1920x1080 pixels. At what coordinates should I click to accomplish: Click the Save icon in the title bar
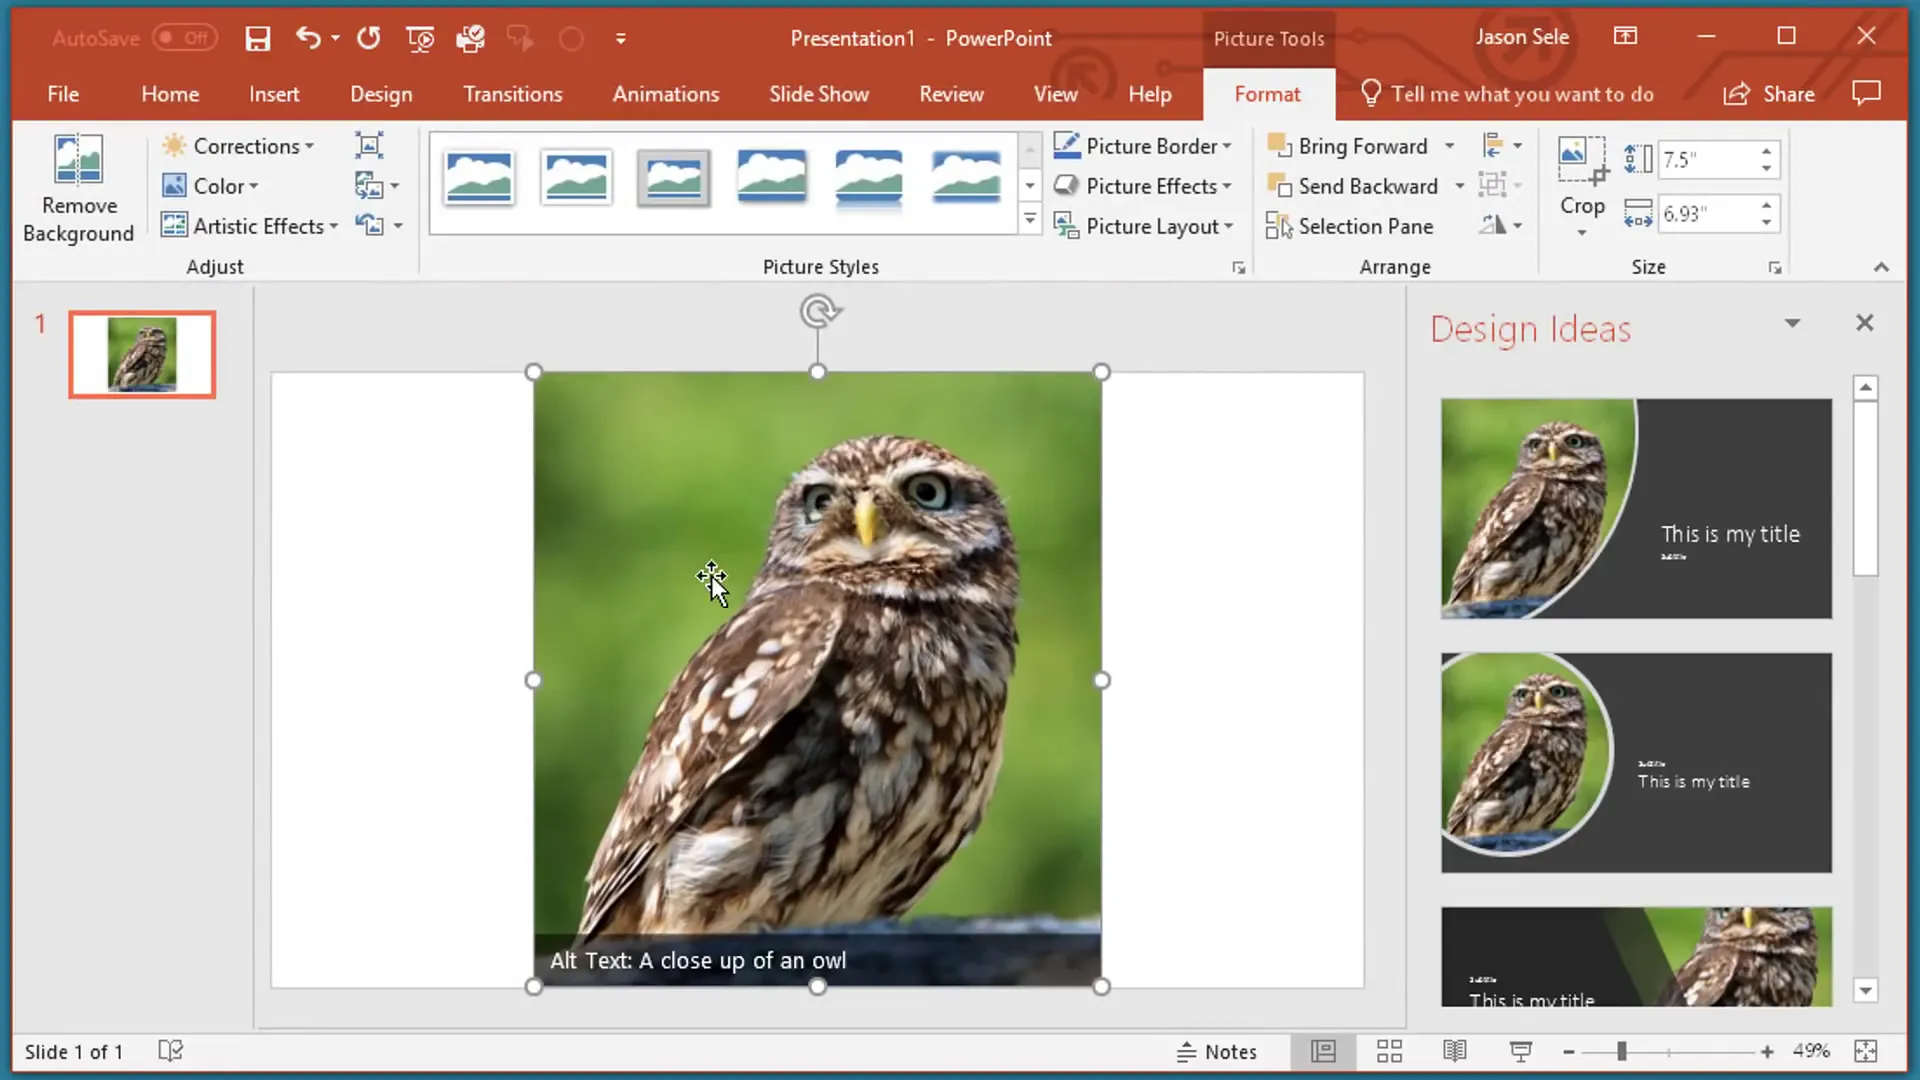click(x=258, y=39)
